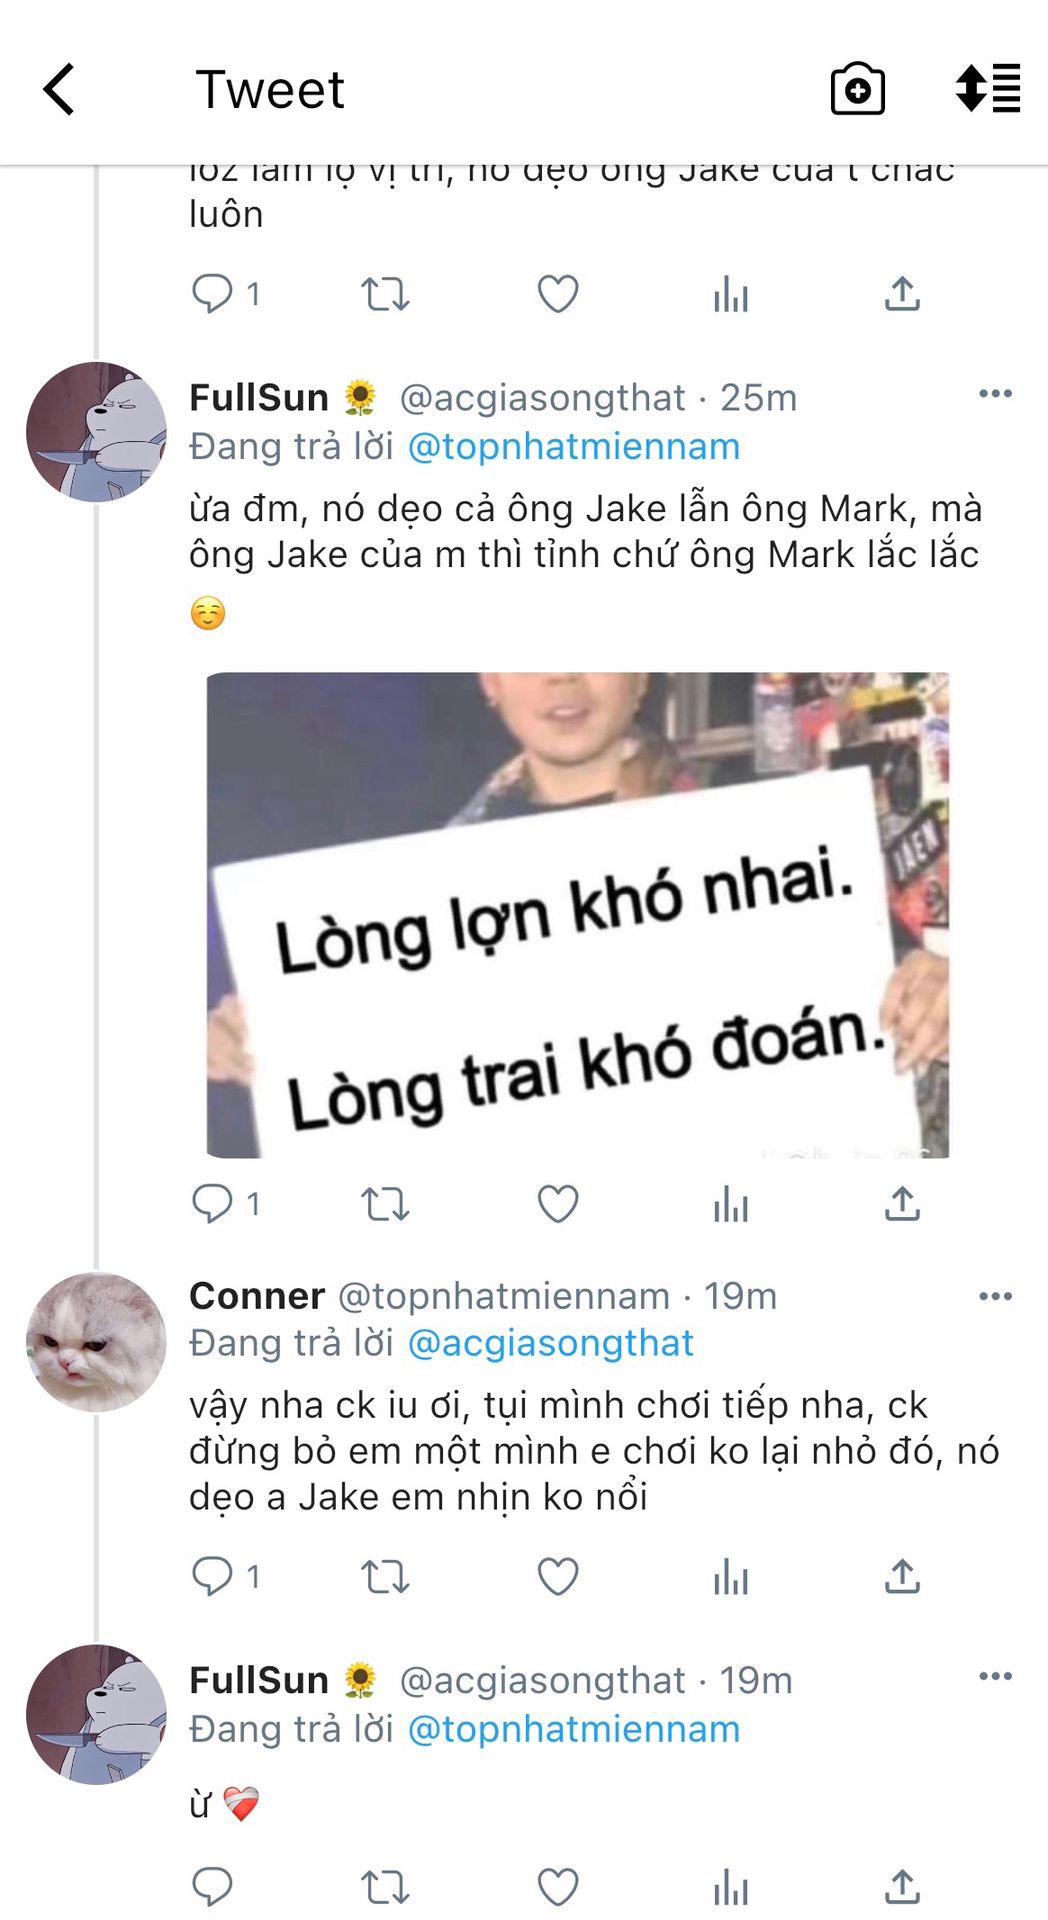This screenshot has width=1048, height=1920.
Task: Reply to FullSun's last tweet
Action: 212,1887
